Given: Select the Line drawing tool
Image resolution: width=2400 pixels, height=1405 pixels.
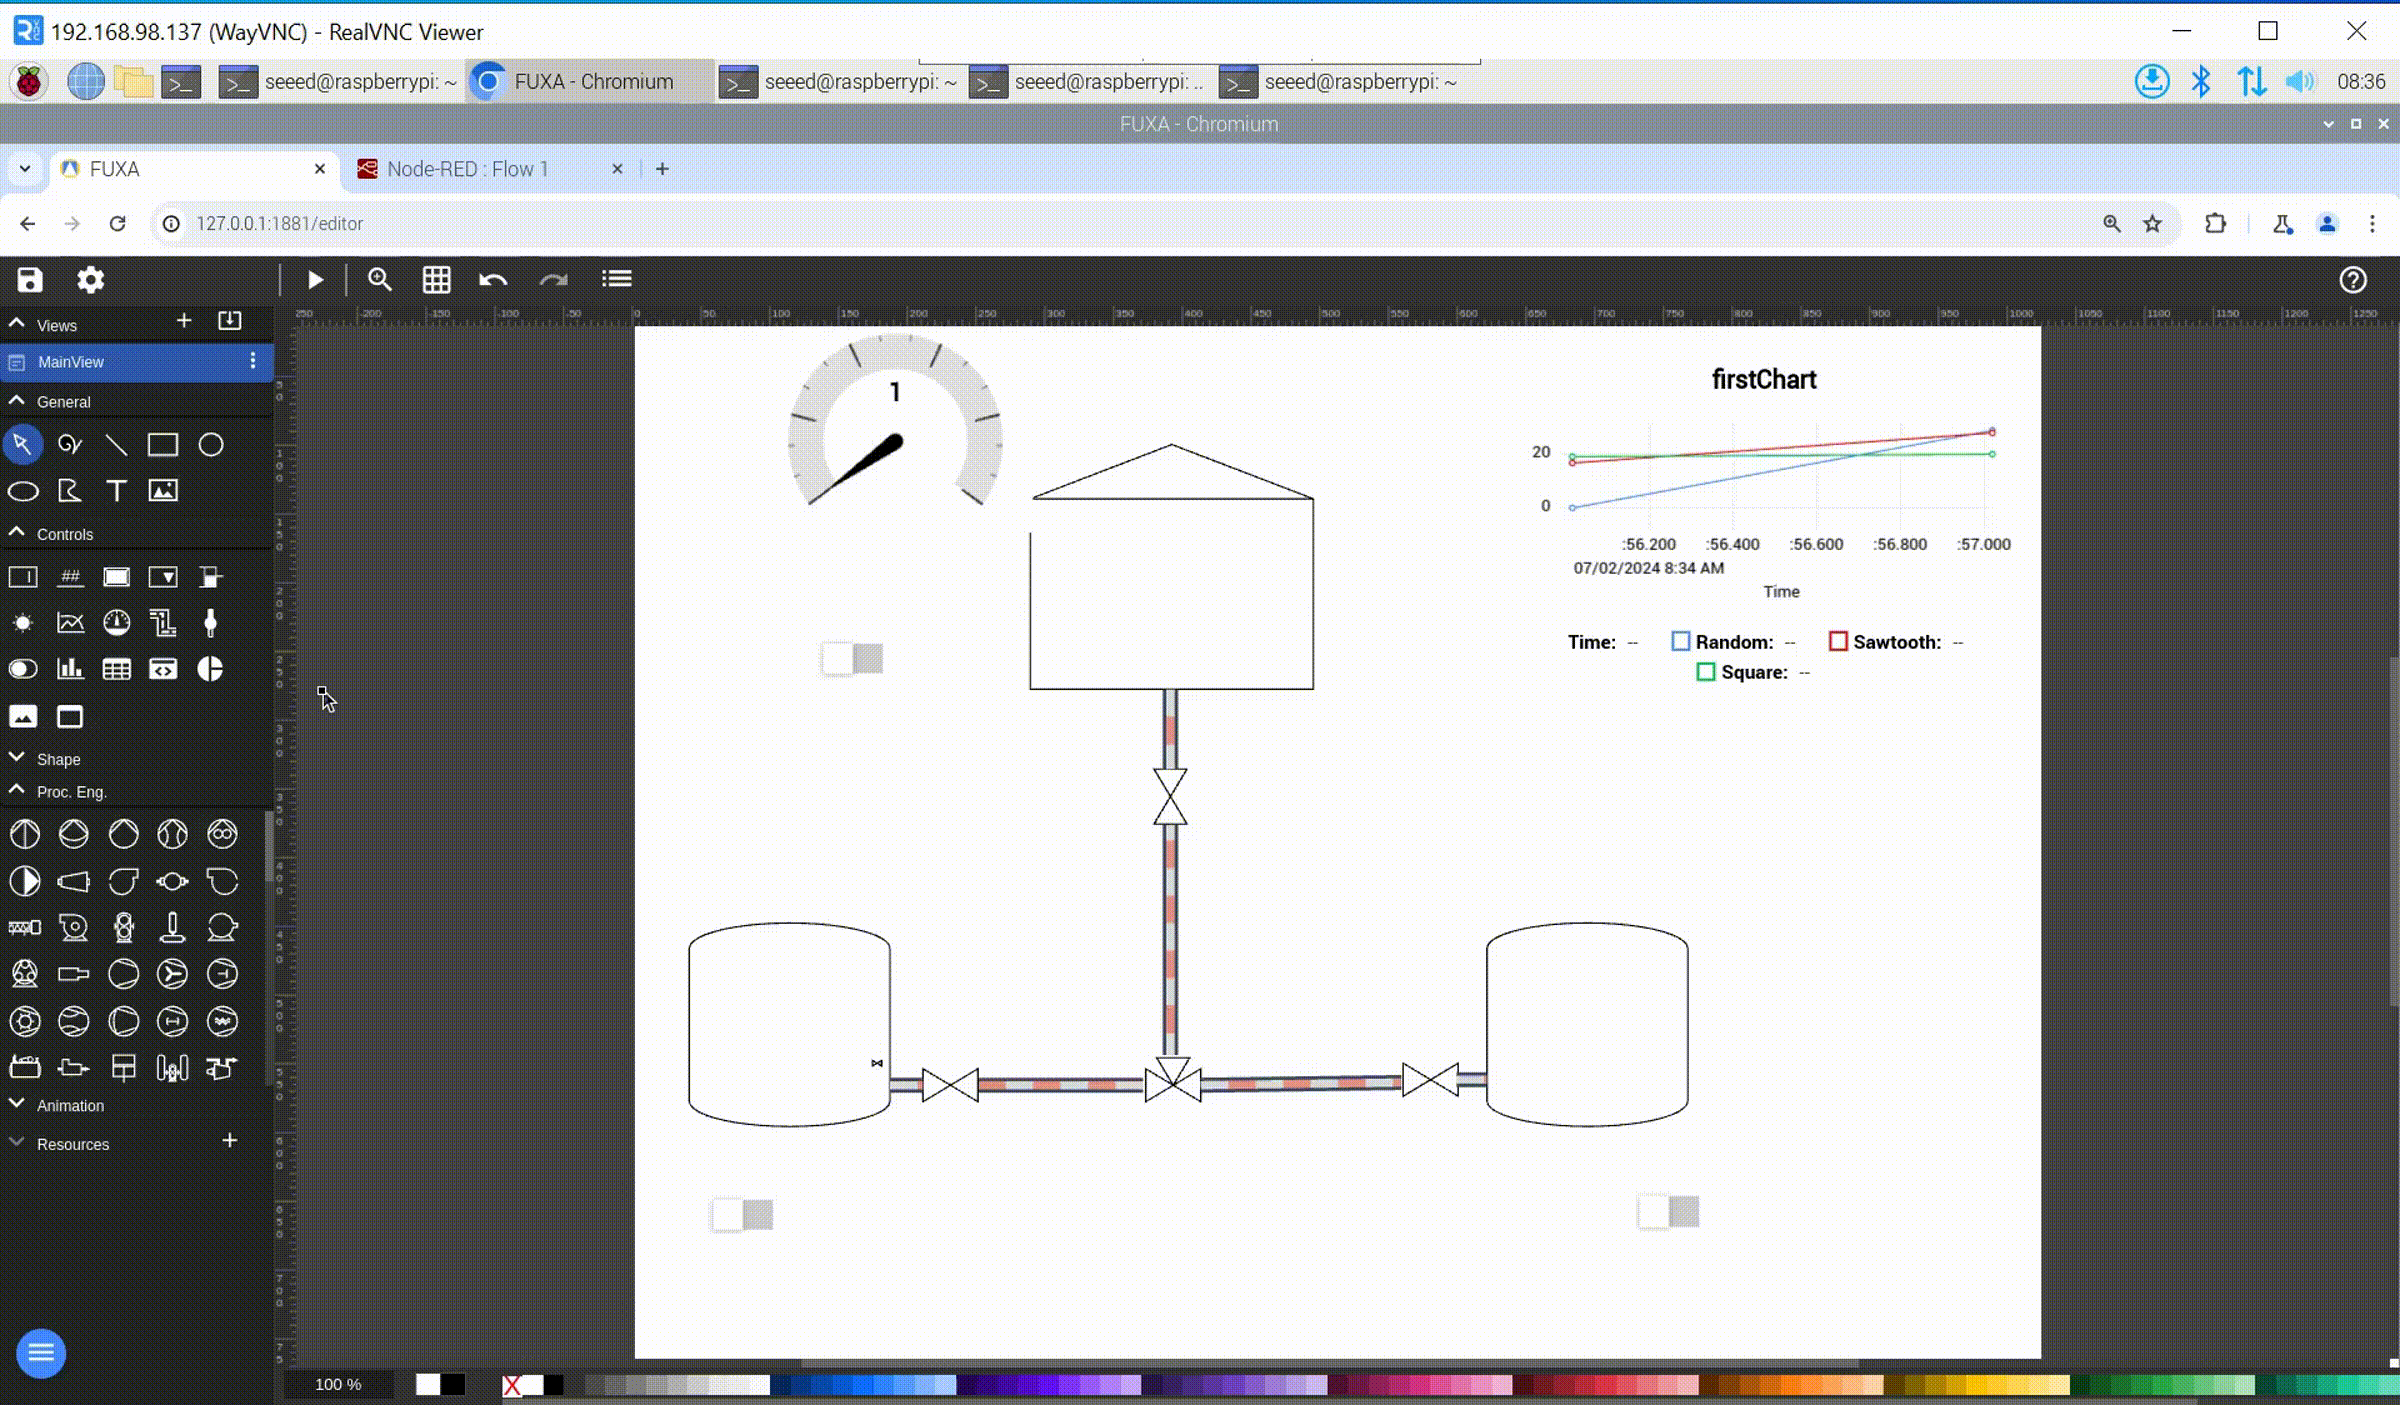Looking at the screenshot, I should click(116, 445).
